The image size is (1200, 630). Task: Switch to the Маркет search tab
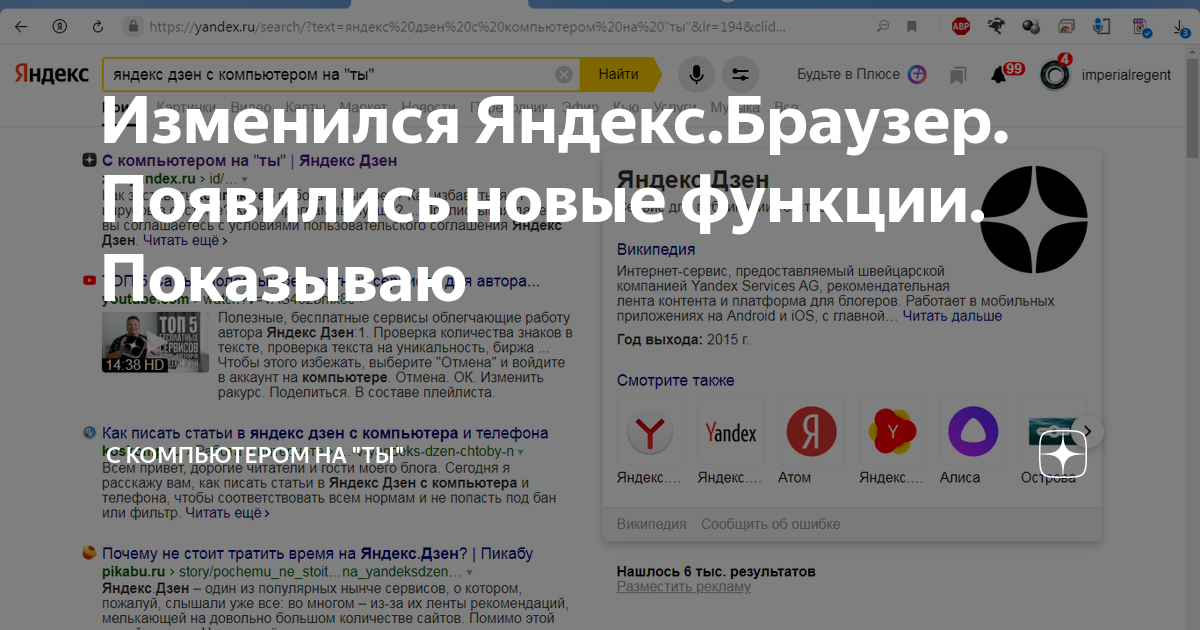pyautogui.click(x=363, y=107)
